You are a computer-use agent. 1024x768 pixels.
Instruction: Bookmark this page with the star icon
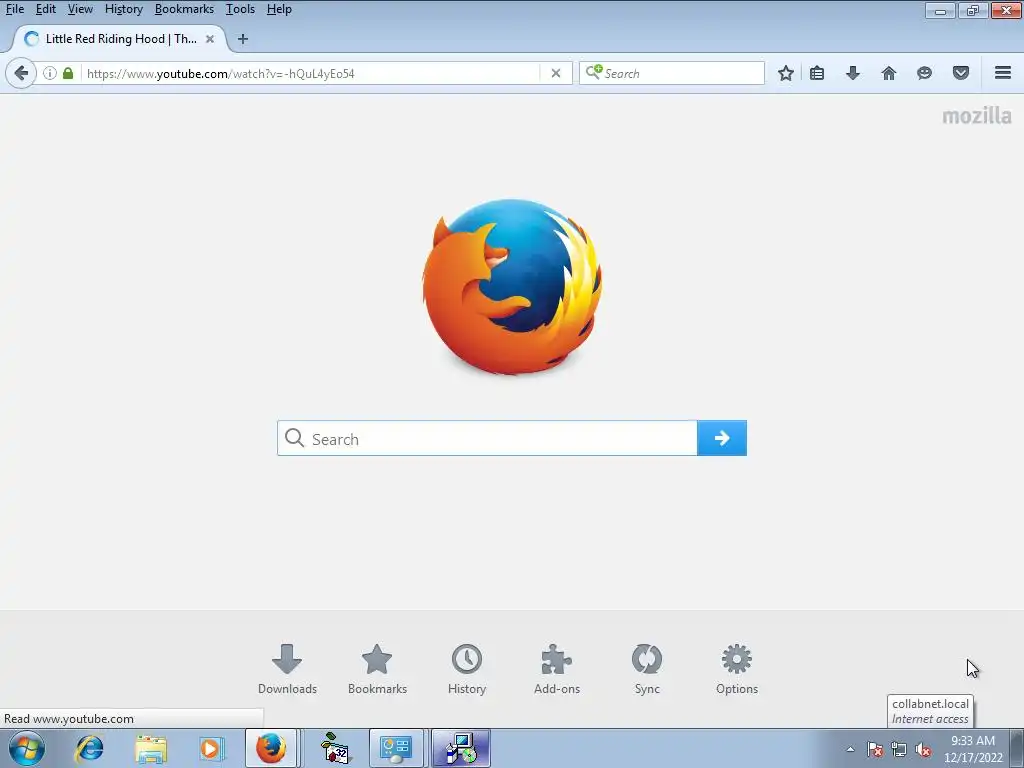click(786, 73)
